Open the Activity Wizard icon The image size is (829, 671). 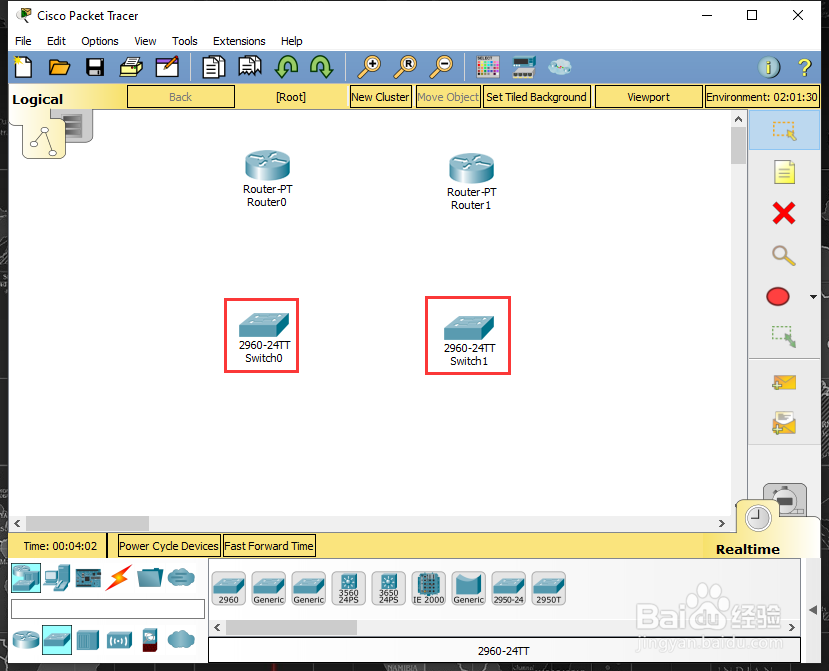[167, 67]
